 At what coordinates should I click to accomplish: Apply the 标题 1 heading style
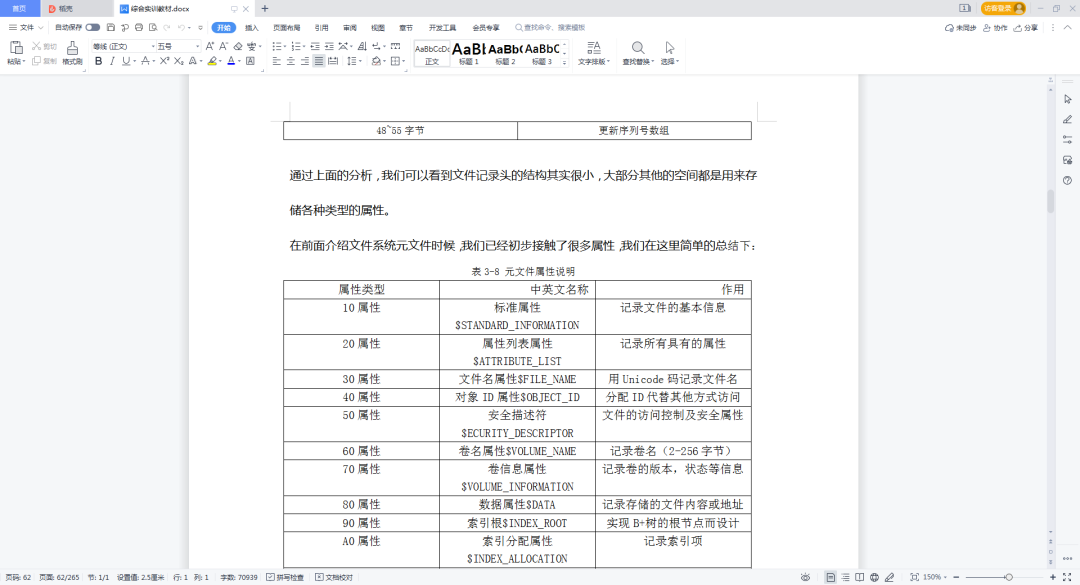pyautogui.click(x=468, y=53)
